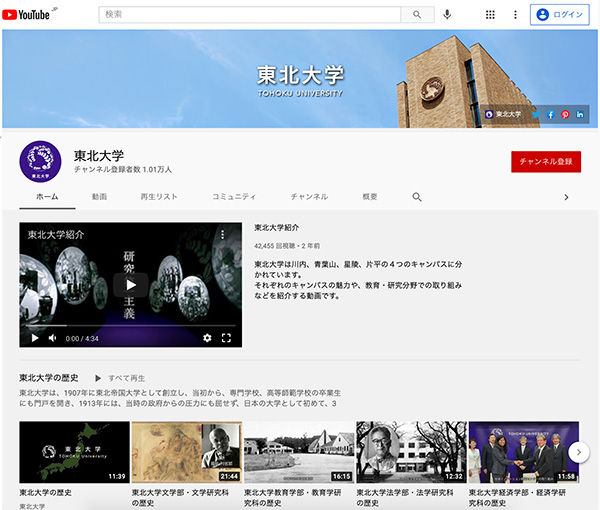Viewport: 600px width, 510px height.
Task: Click 東北大学の歴史 first video title
Action: click(x=46, y=493)
